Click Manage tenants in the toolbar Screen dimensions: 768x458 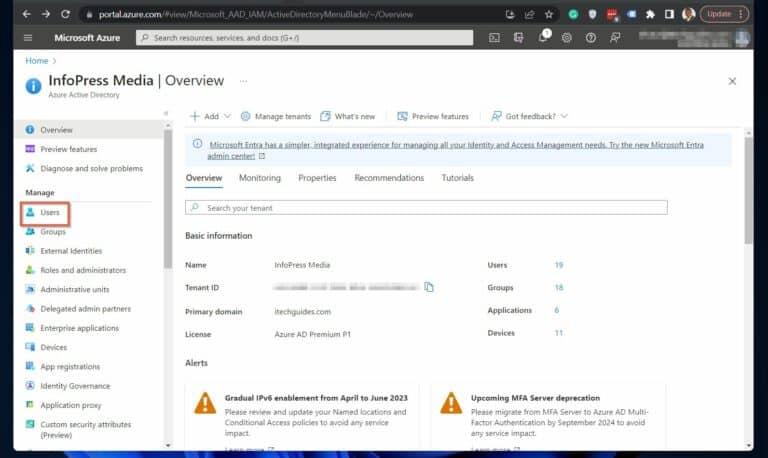276,116
